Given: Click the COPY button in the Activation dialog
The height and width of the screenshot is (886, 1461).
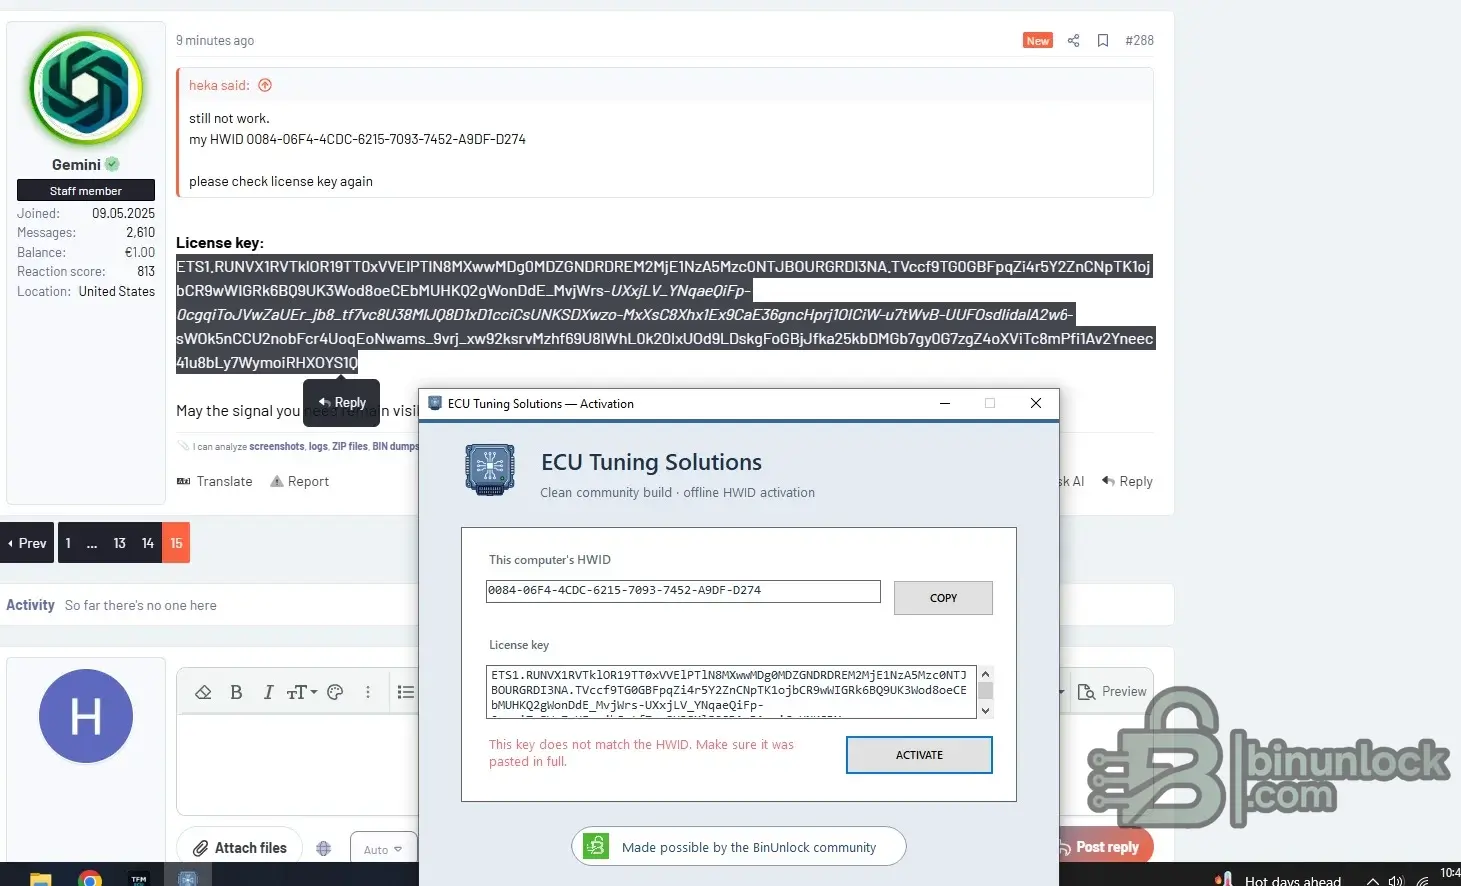Looking at the screenshot, I should point(943,598).
